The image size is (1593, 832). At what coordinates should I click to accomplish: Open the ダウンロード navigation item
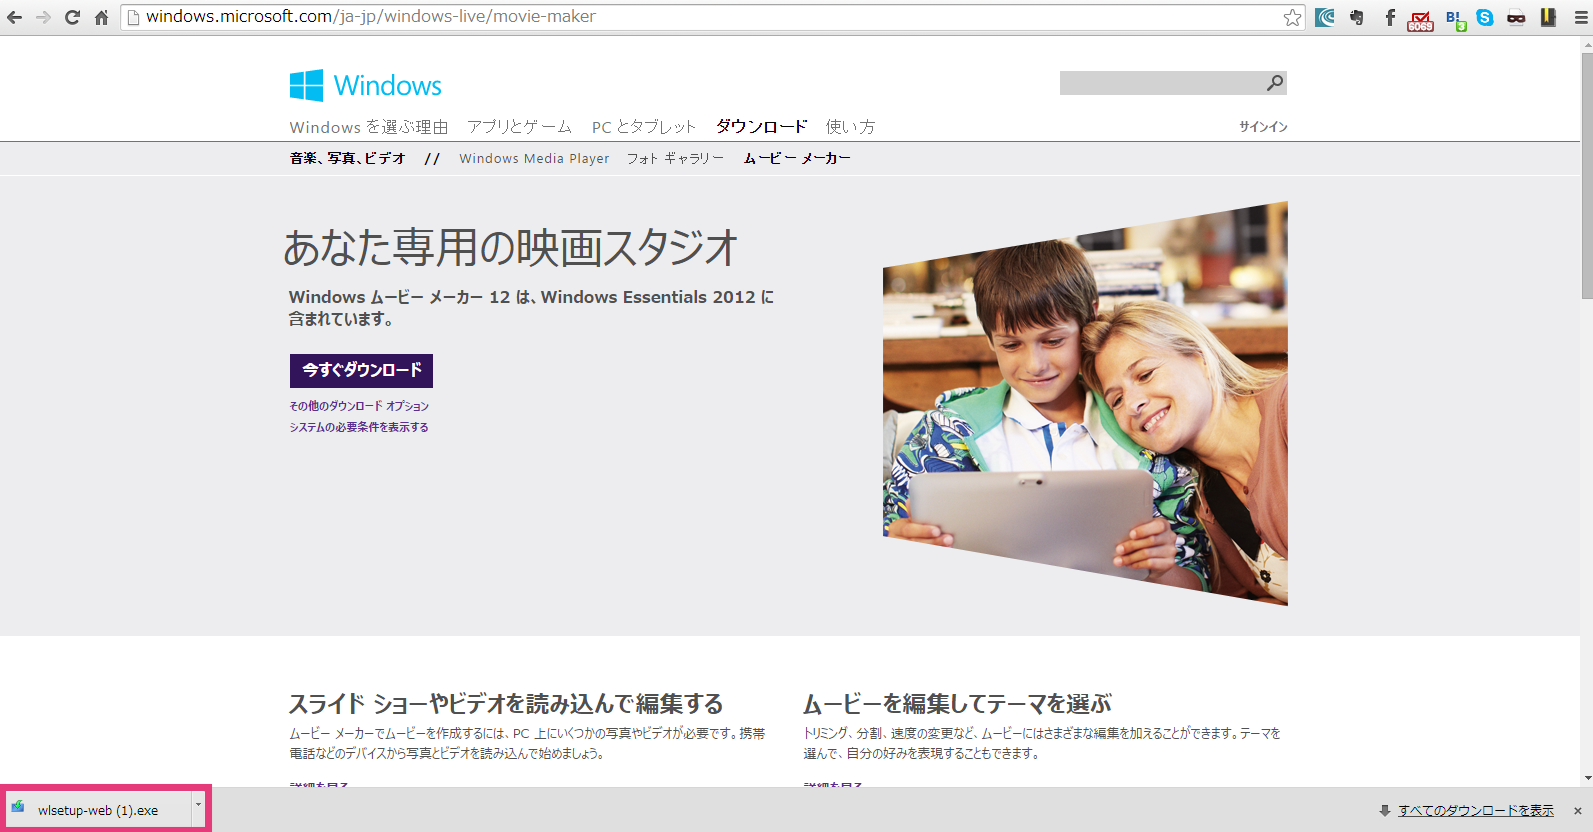click(x=761, y=127)
